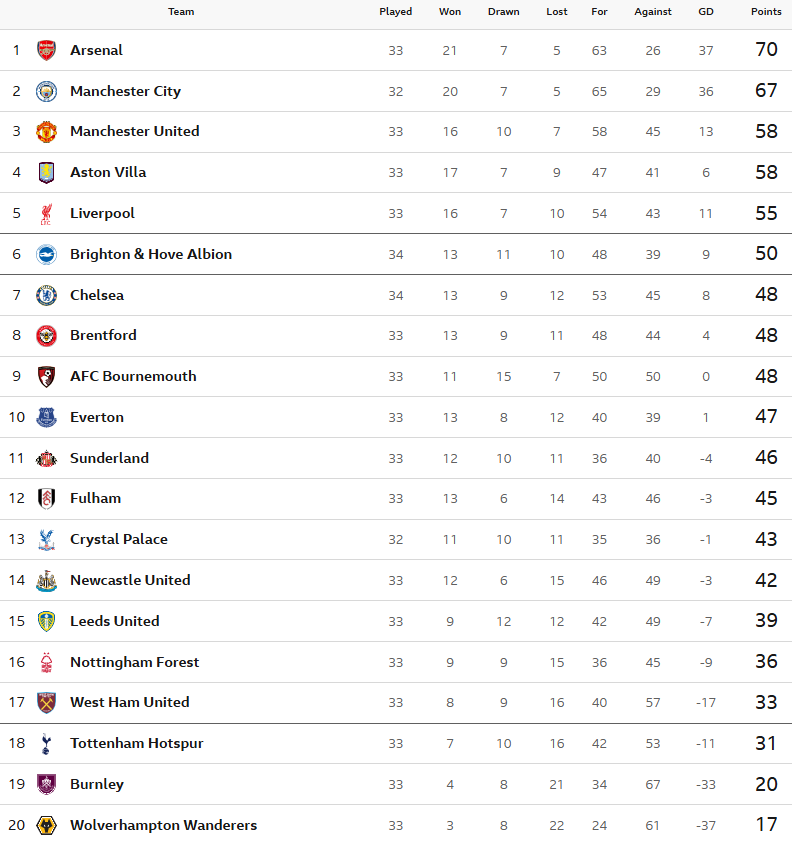This screenshot has height=842, width=792.
Task: Click the Chelsea club badge
Action: coord(46,295)
